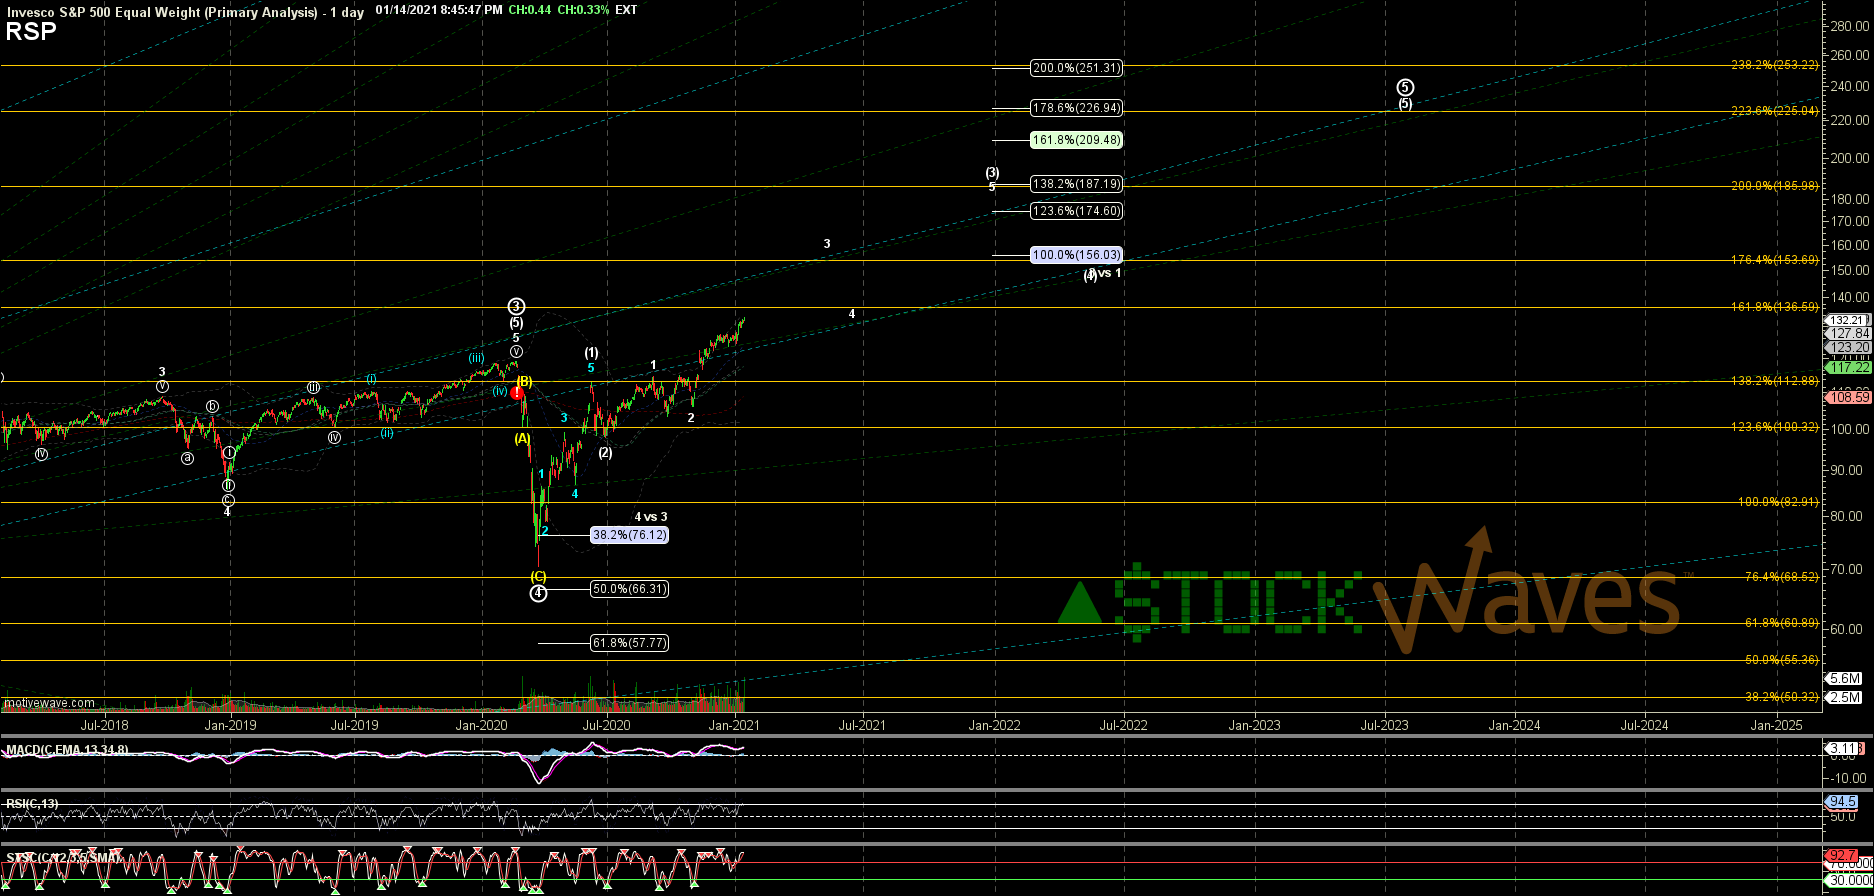Click the RSP ticker symbol
This screenshot has height=896, width=1874.
click(x=30, y=32)
